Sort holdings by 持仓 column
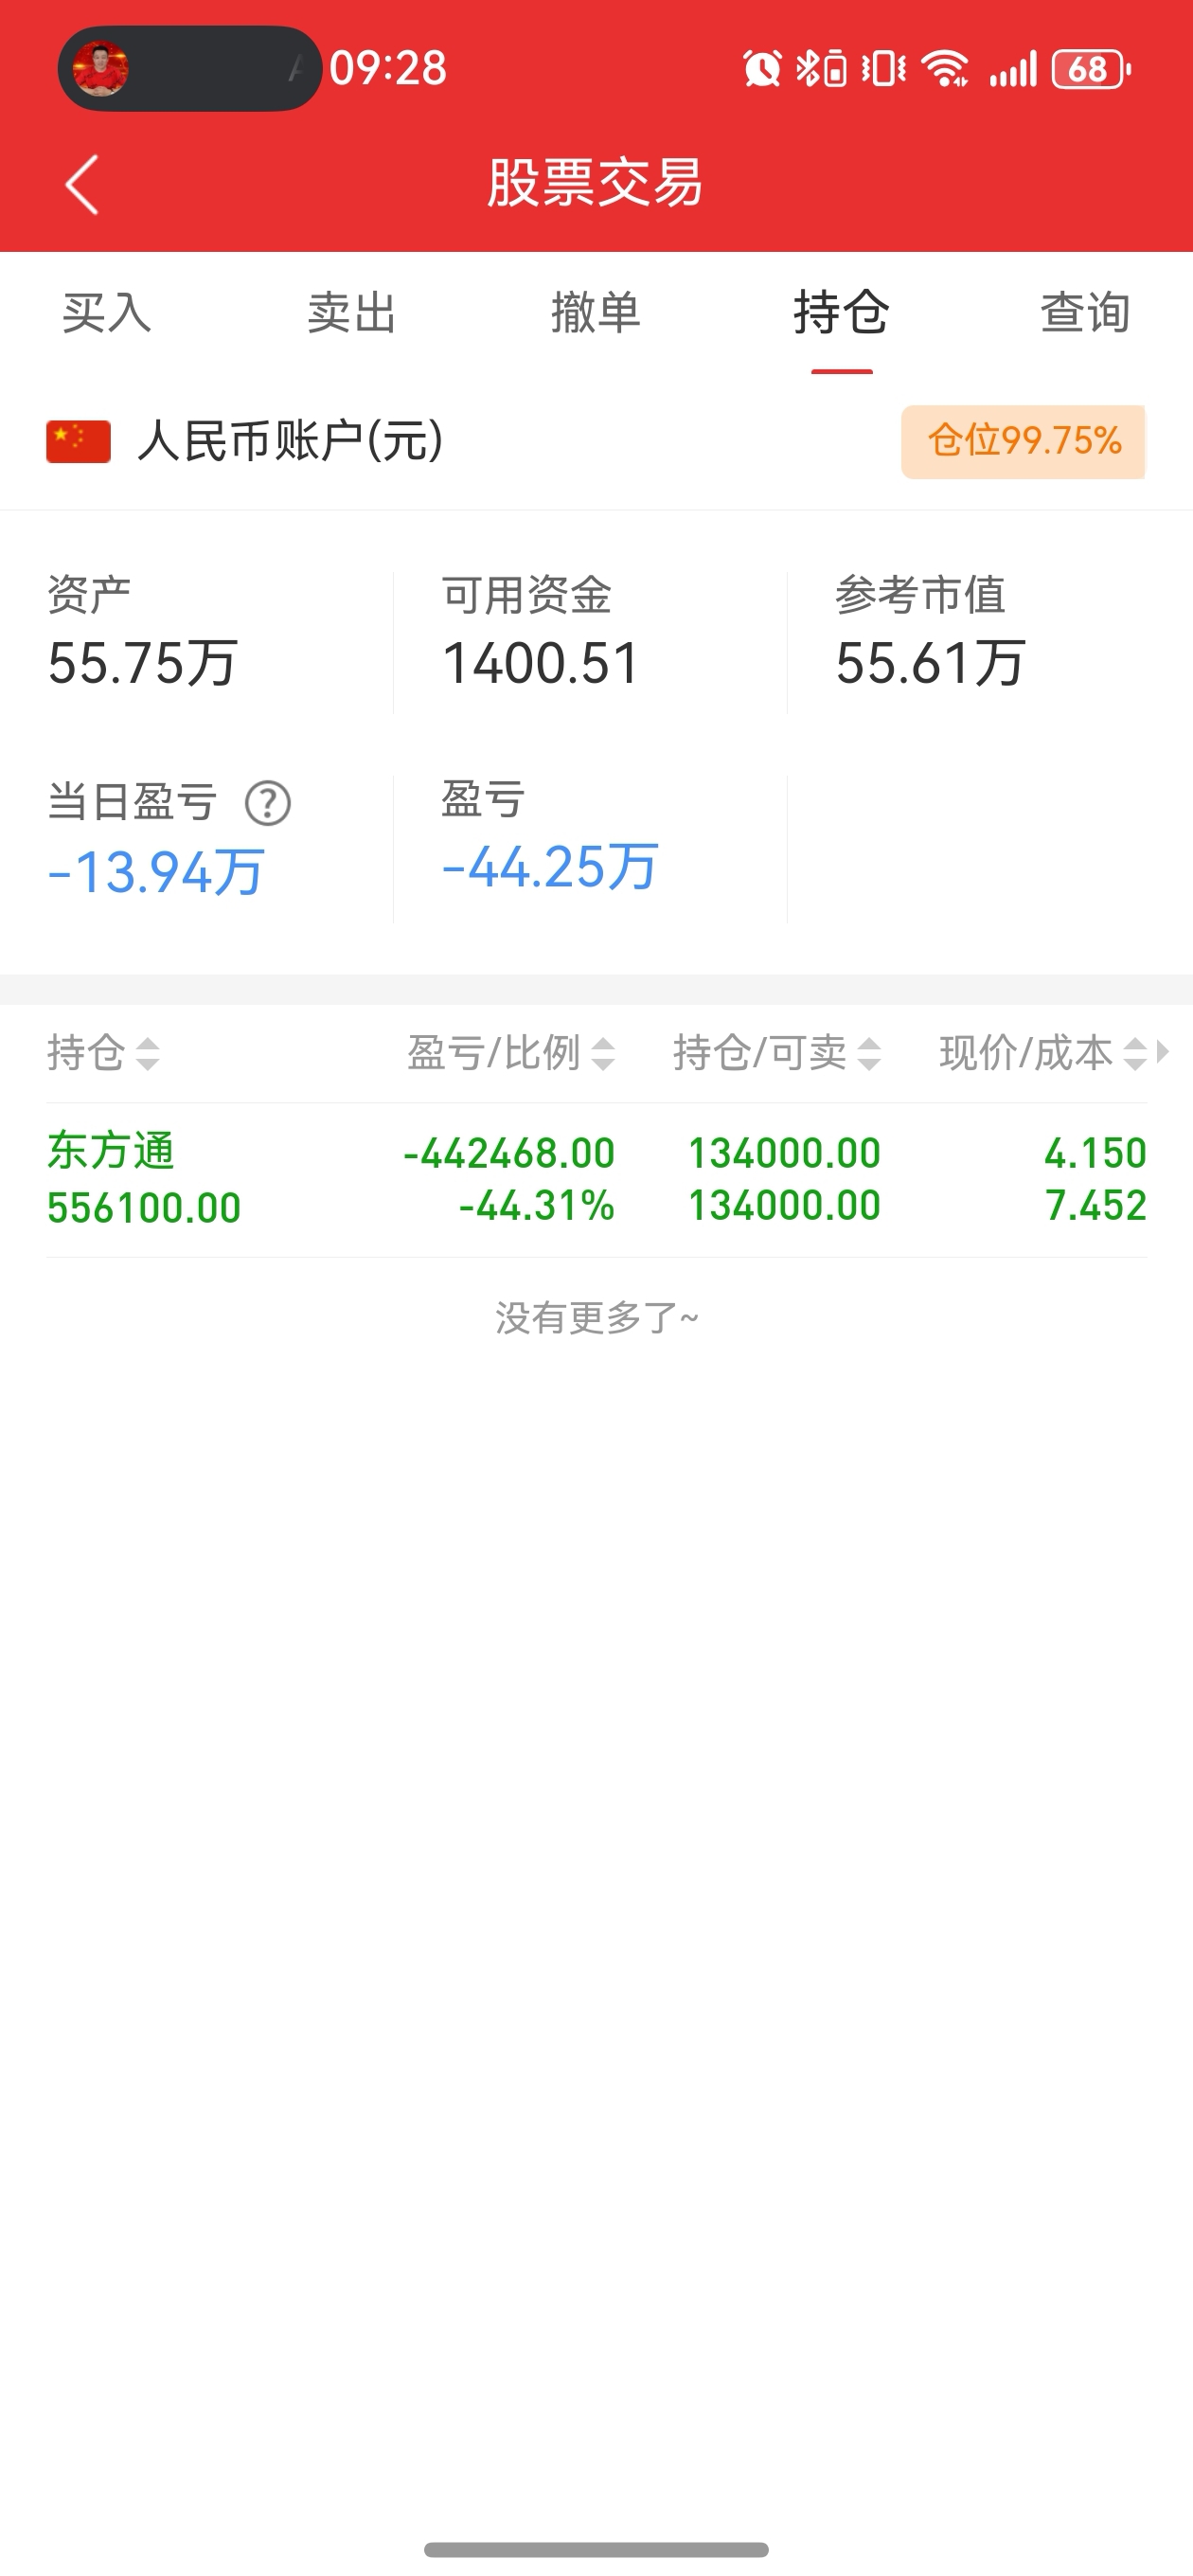Viewport: 1193px width, 2576px height. [x=104, y=1053]
